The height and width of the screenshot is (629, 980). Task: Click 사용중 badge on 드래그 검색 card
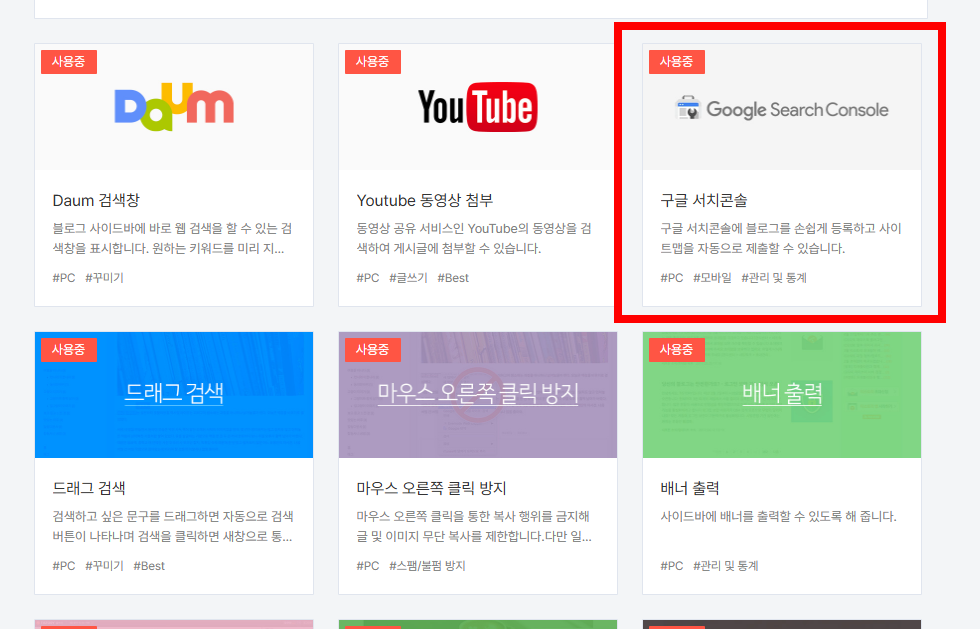[69, 350]
